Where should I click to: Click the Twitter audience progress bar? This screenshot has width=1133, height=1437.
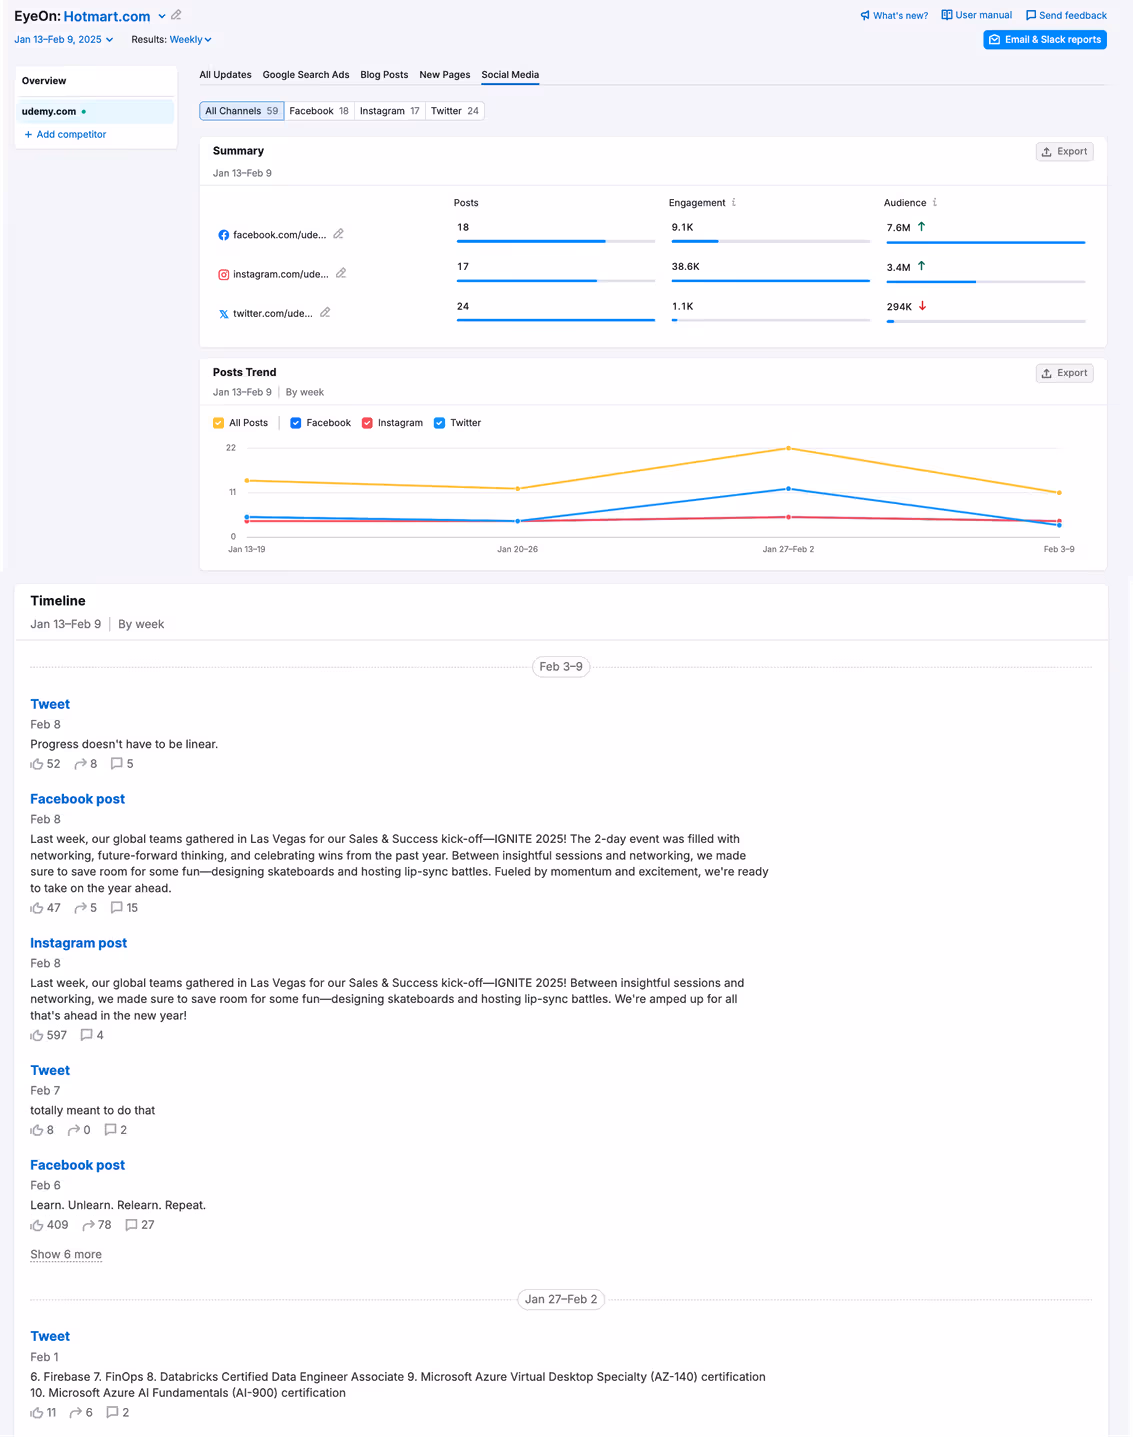(x=986, y=321)
